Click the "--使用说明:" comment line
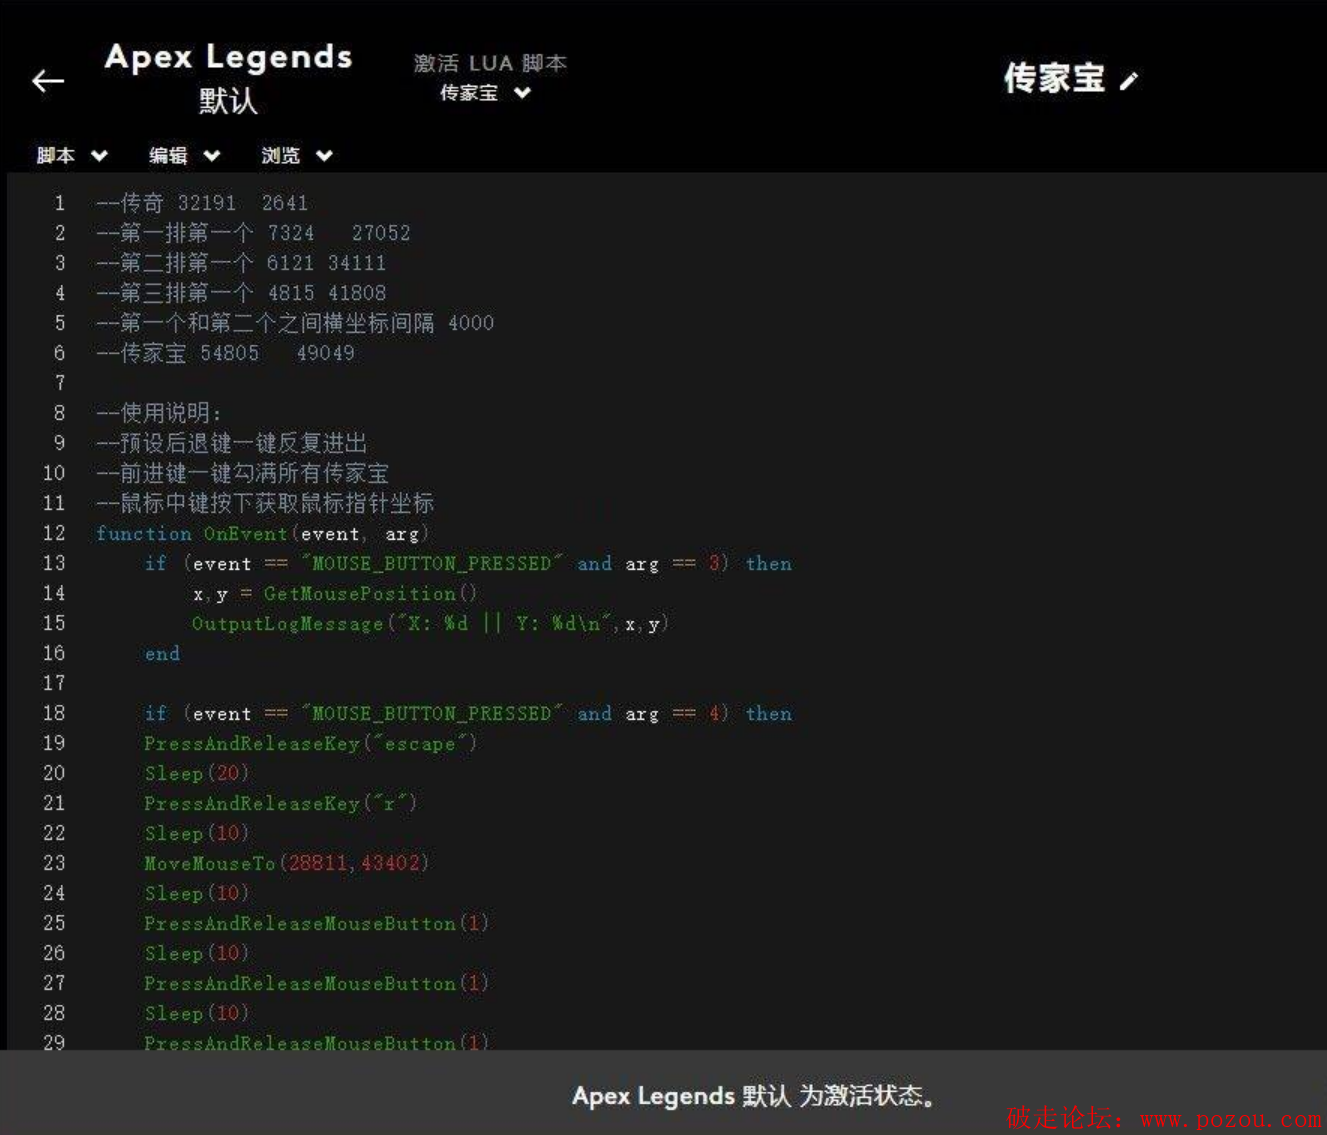This screenshot has height=1135, width=1327. [x=159, y=413]
